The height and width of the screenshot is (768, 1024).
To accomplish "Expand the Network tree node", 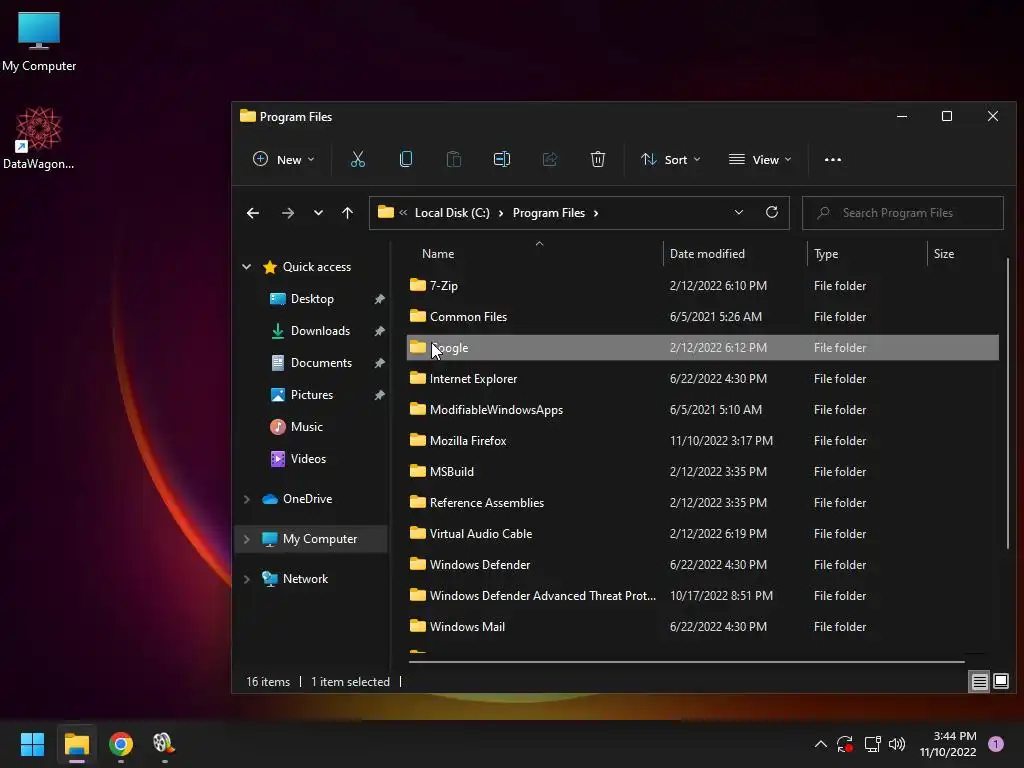I will 246,579.
